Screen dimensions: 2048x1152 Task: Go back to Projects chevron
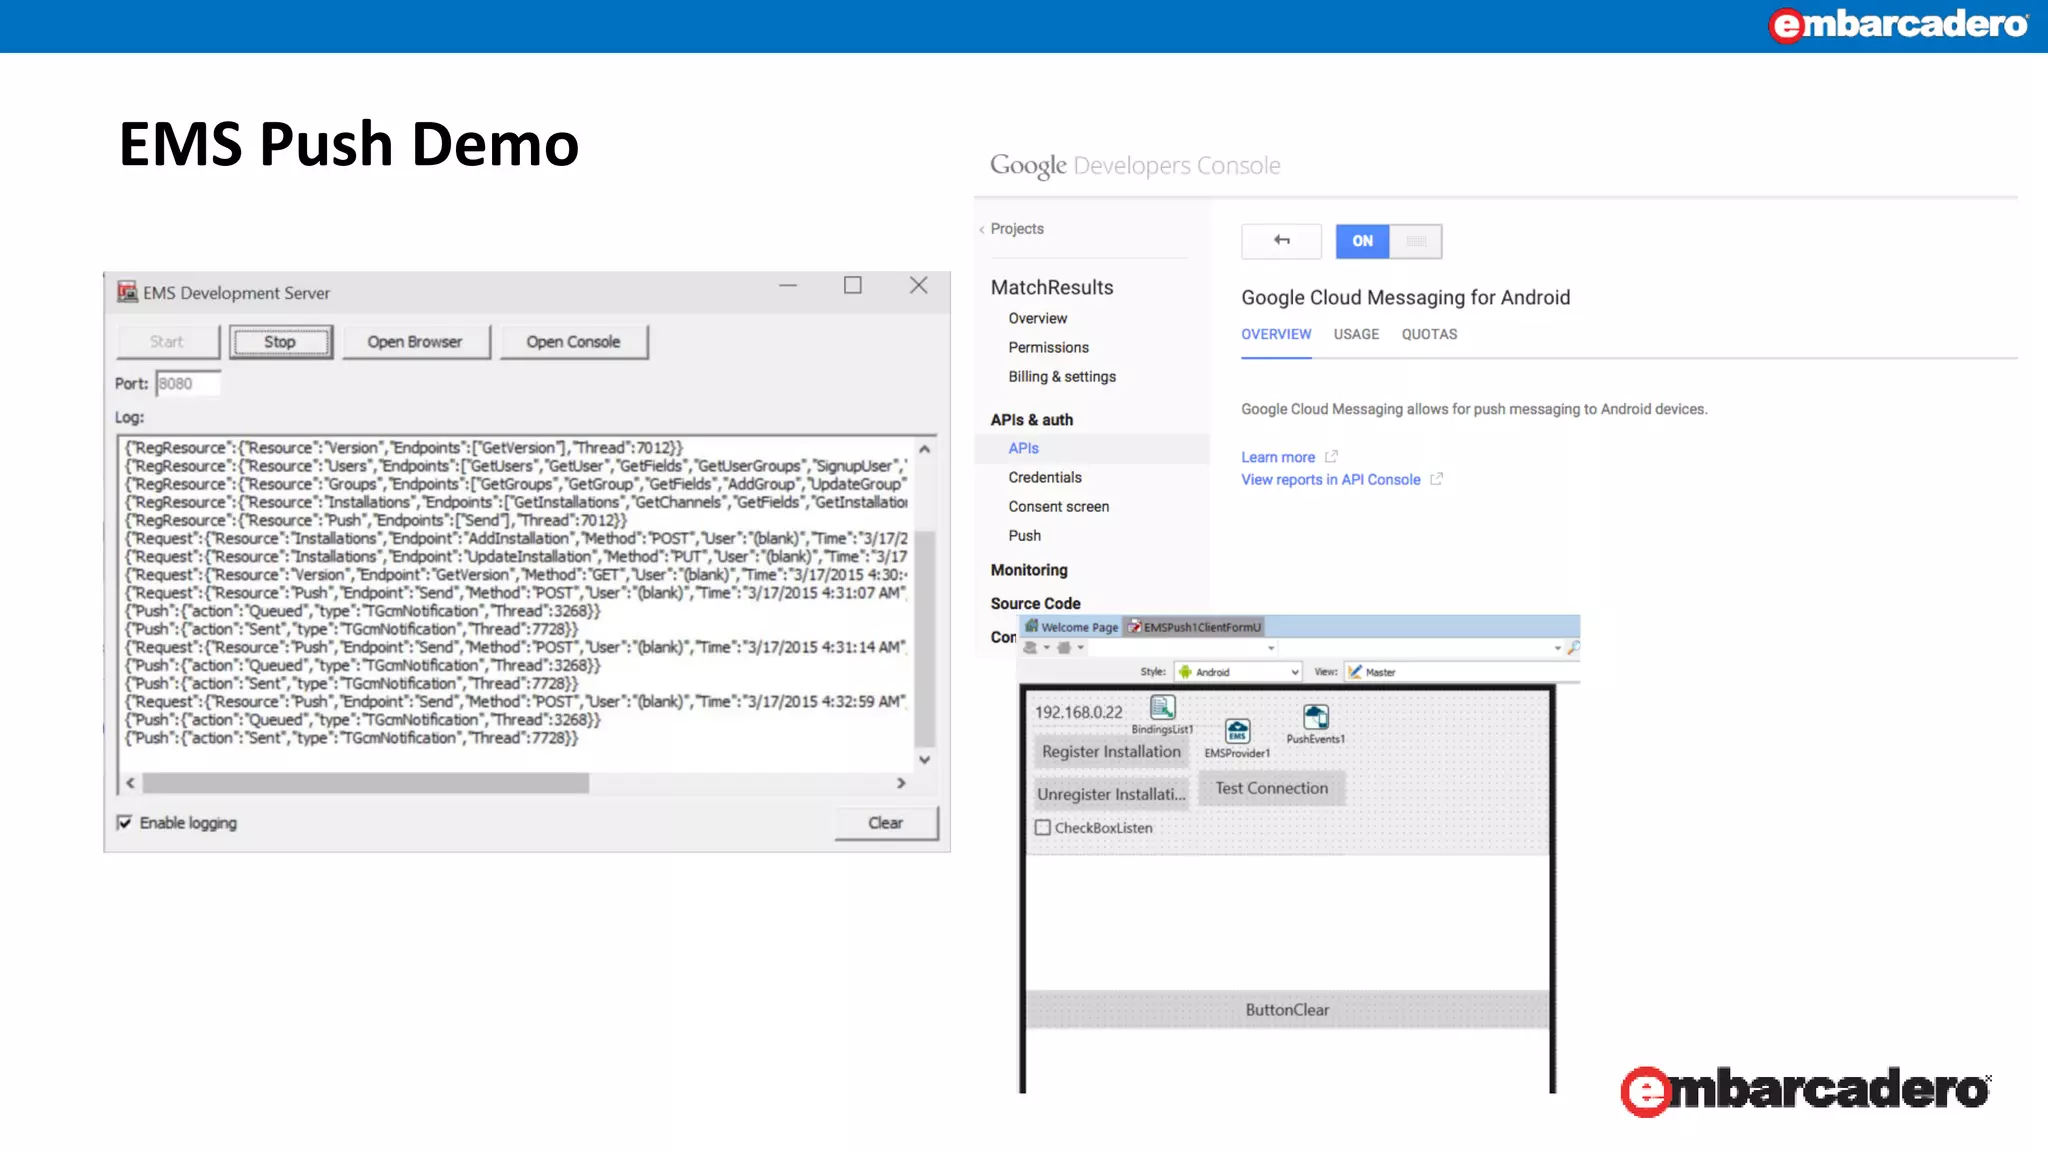pos(982,229)
